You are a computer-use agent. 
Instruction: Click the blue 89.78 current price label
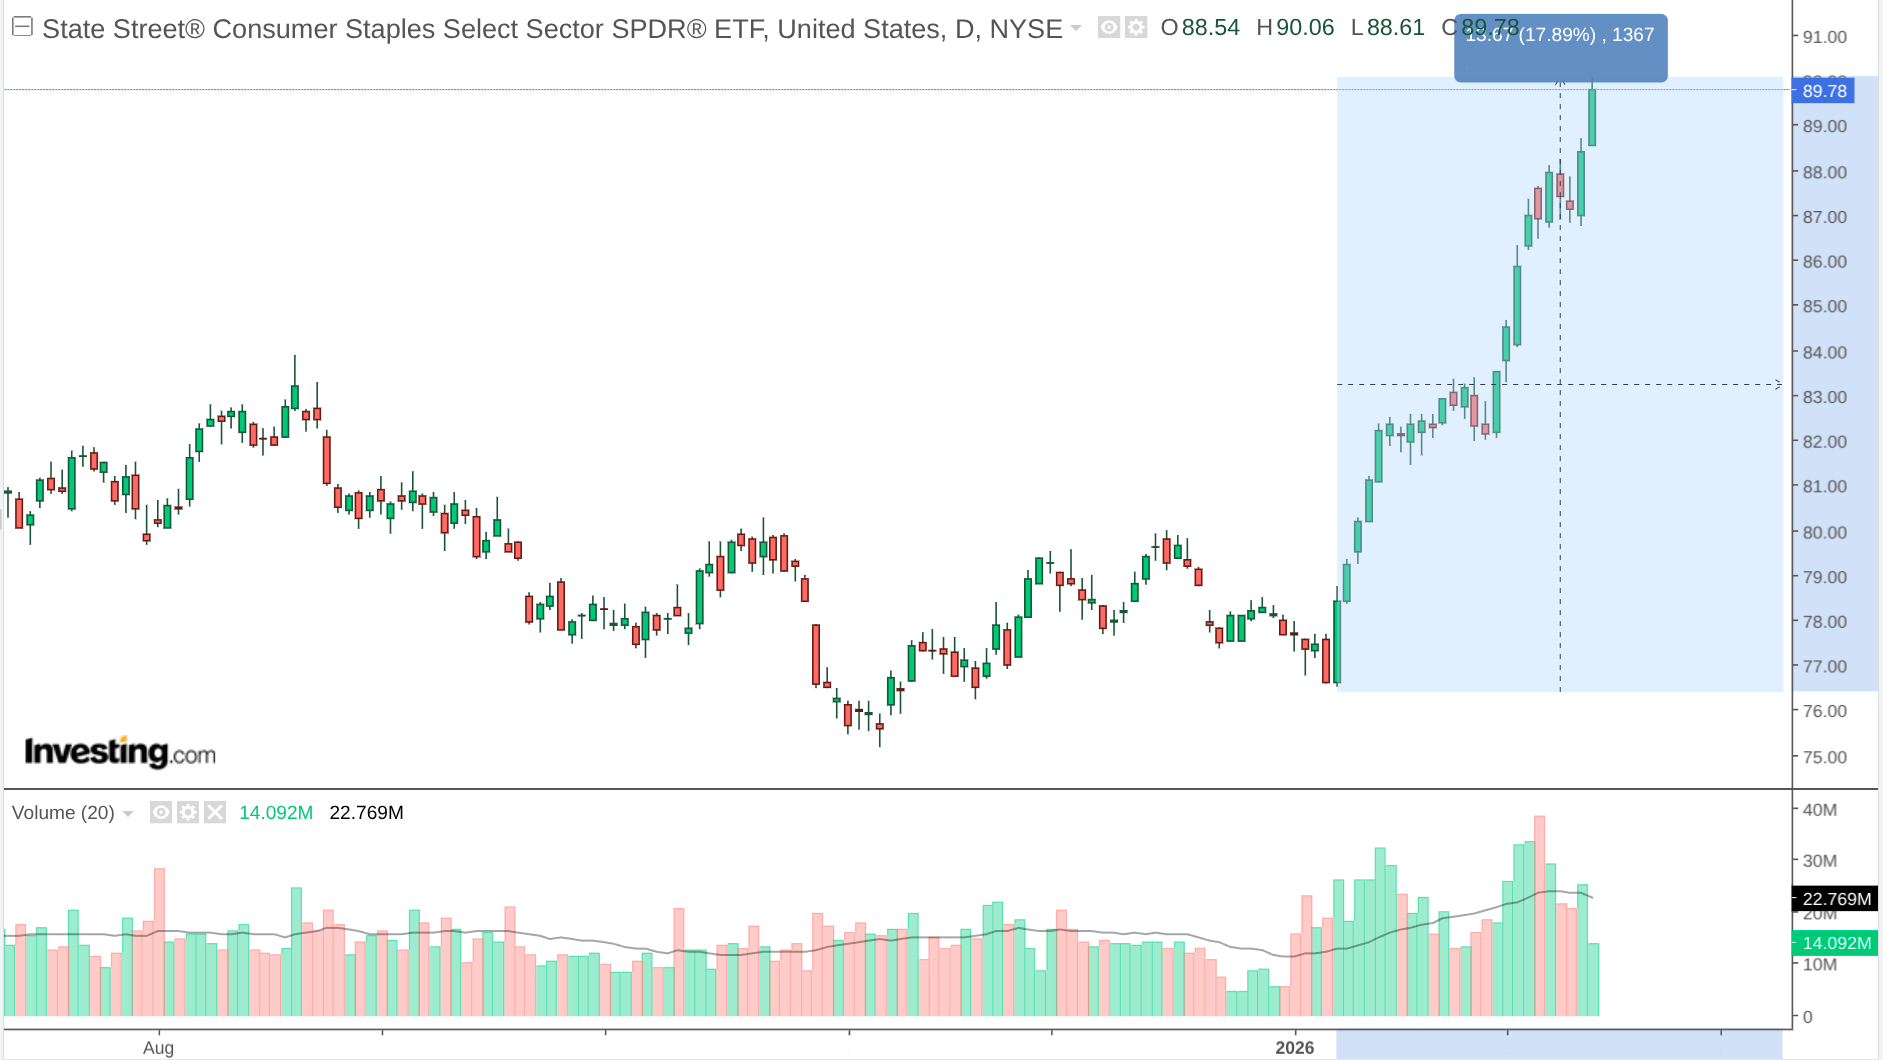tap(1824, 91)
